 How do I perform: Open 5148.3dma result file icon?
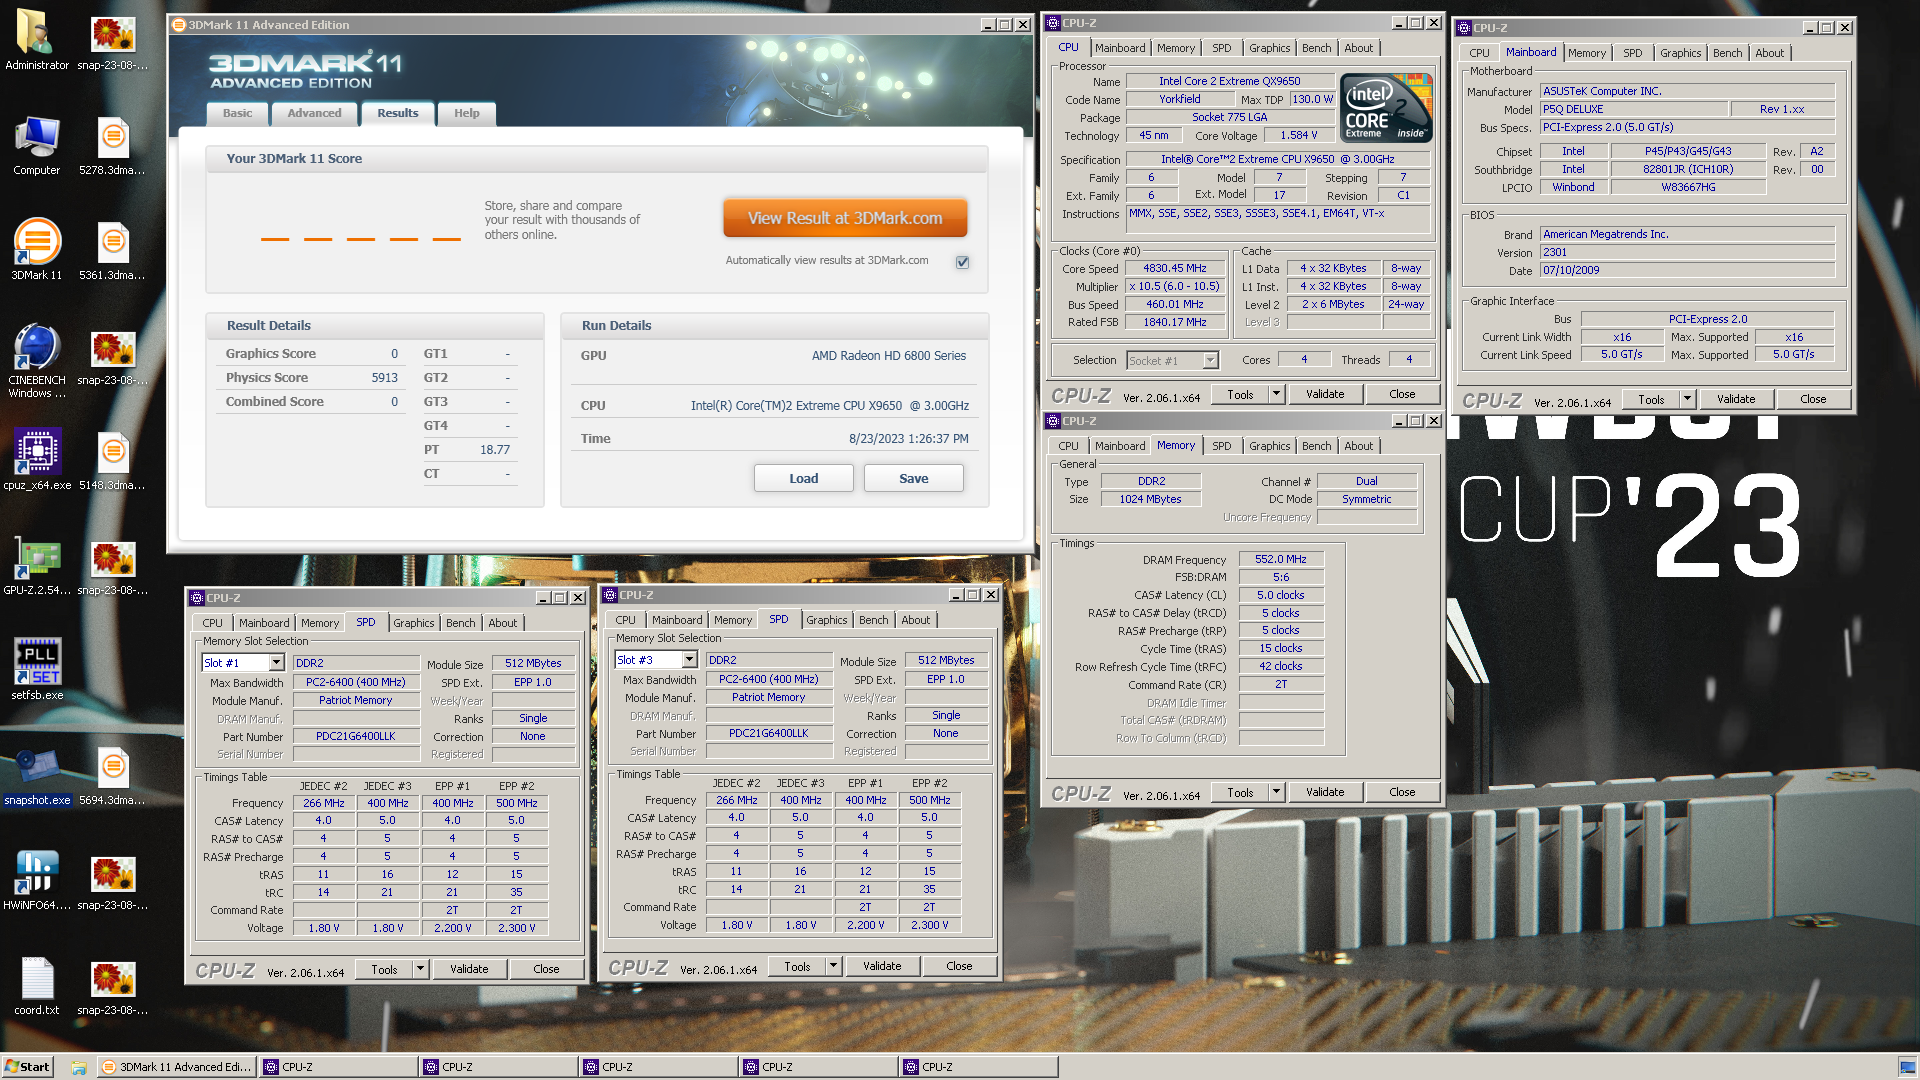[113, 460]
